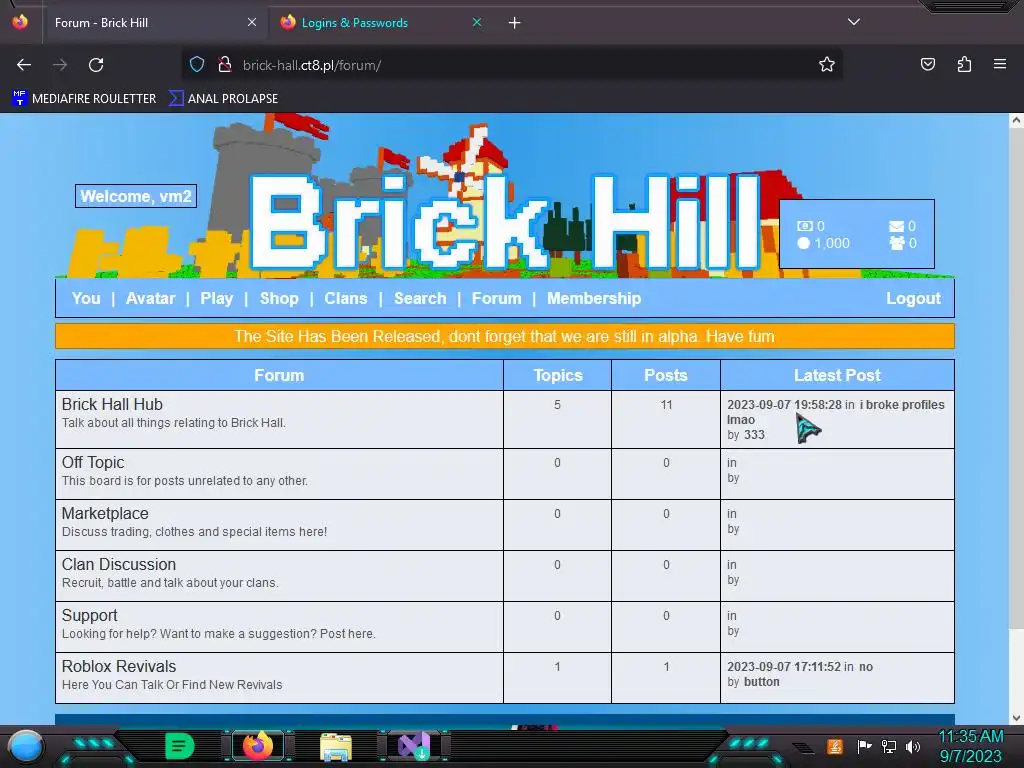The height and width of the screenshot is (768, 1024).
Task: Click the disabled forward navigation arrow
Action: [x=60, y=65]
